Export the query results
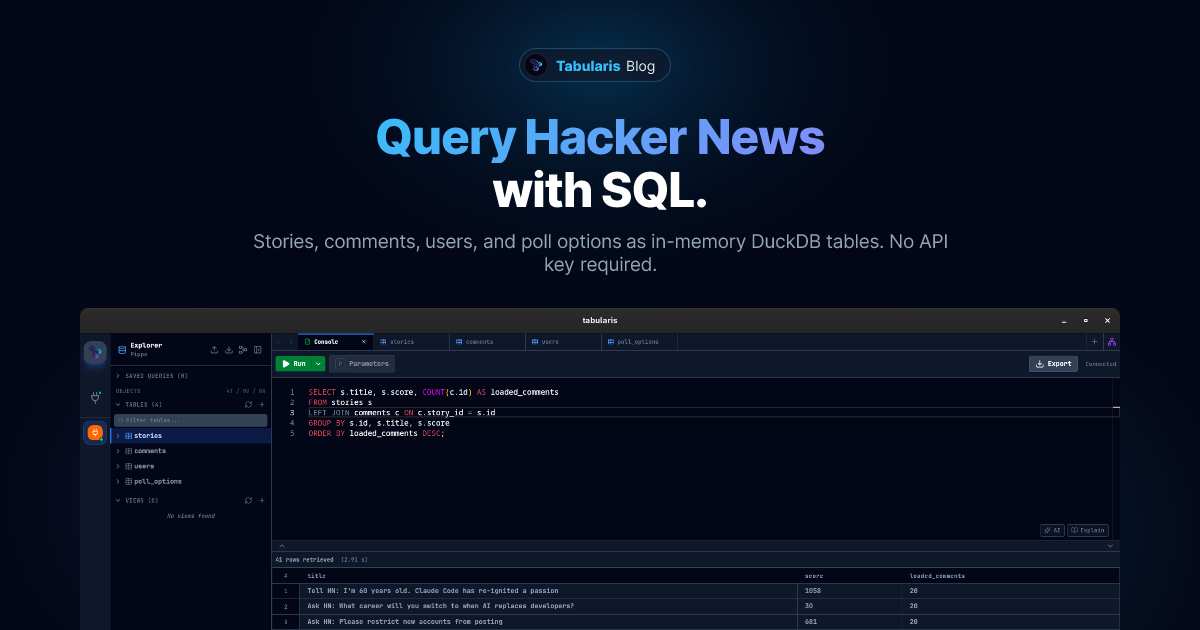Screen dimensions: 1200x630 pos(1053,363)
